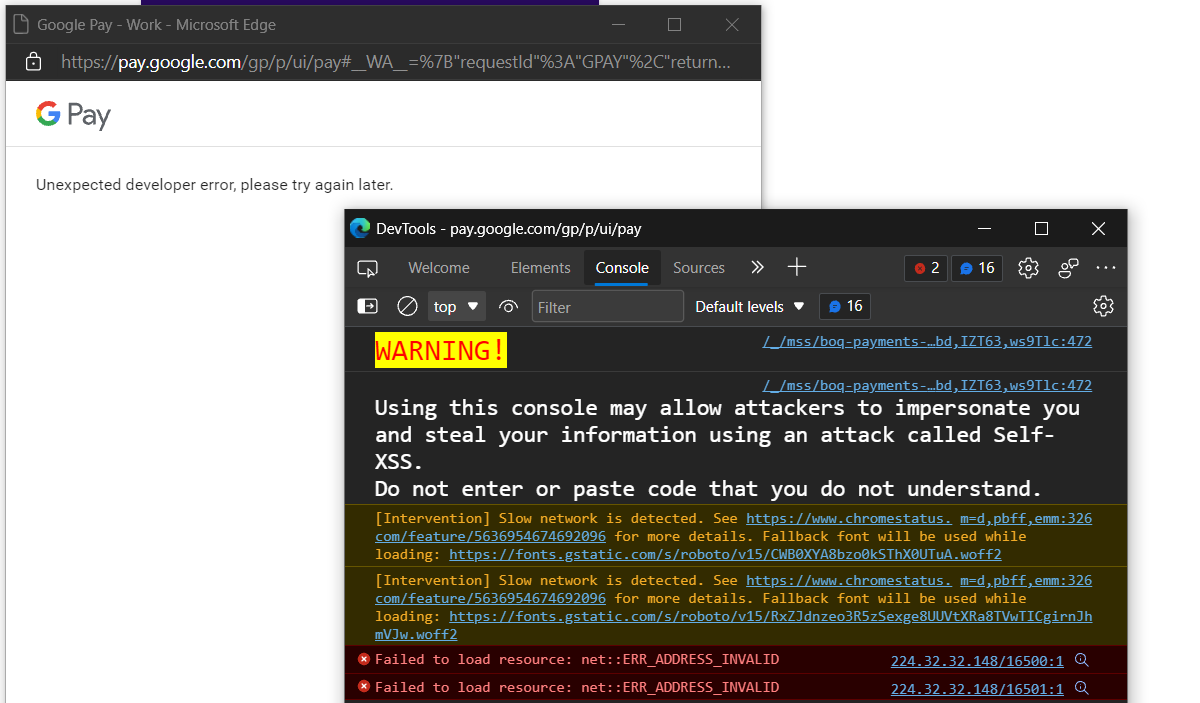The image size is (1200, 703).
Task: Create a live expression
Action: point(508,306)
